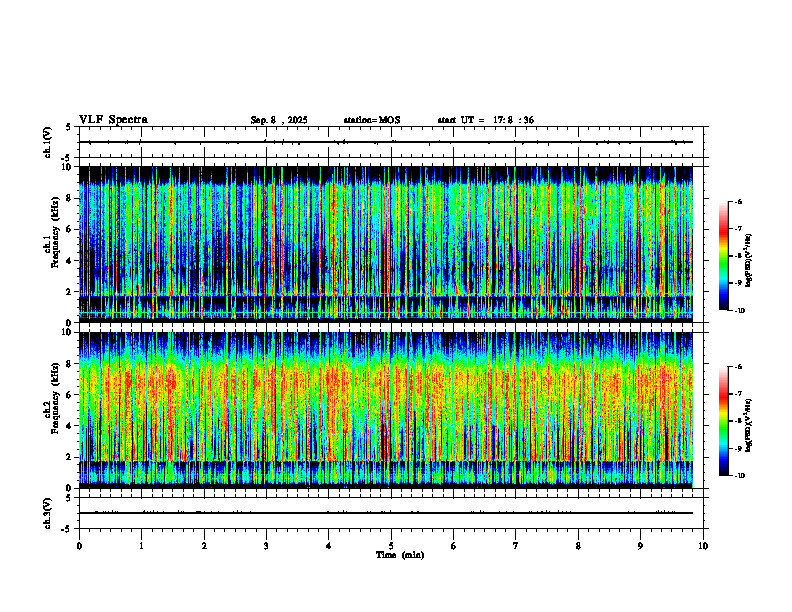Click time axis tick label "7"
The width and height of the screenshot is (792, 612).
(x=516, y=546)
